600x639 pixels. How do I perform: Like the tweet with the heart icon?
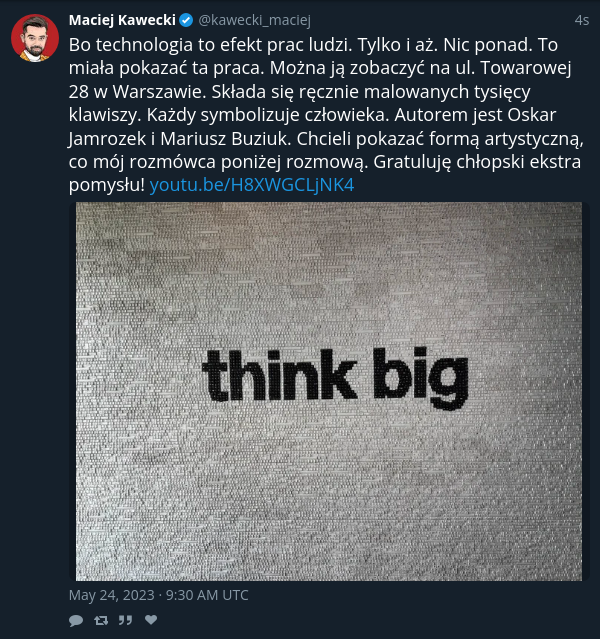coord(151,620)
